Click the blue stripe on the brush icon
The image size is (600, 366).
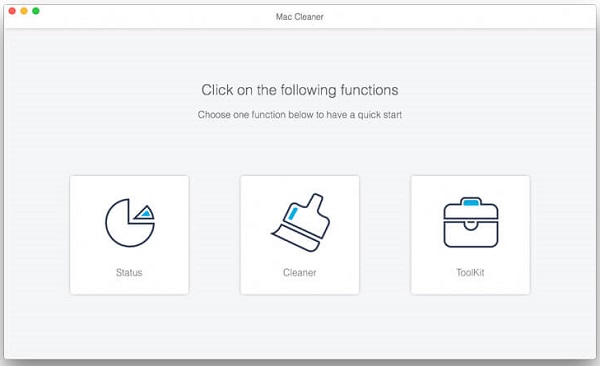pyautogui.click(x=293, y=213)
